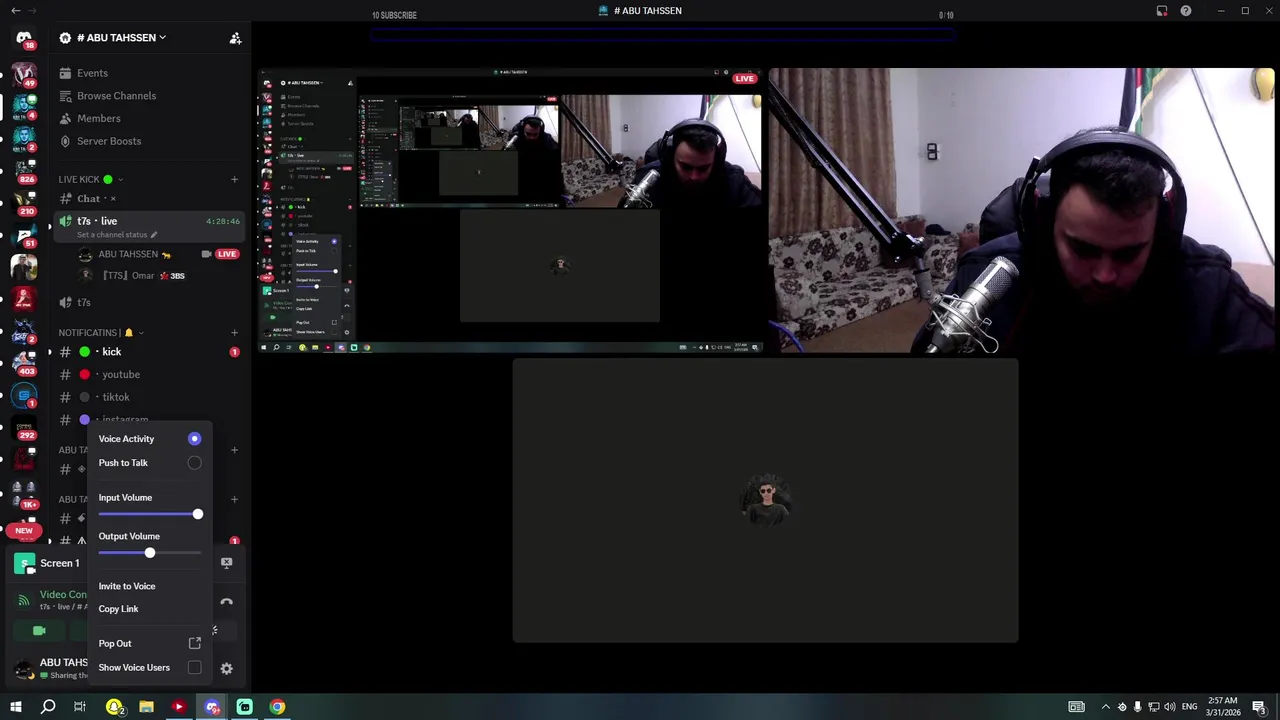
Task: Open the Members list
Action: 98,118
